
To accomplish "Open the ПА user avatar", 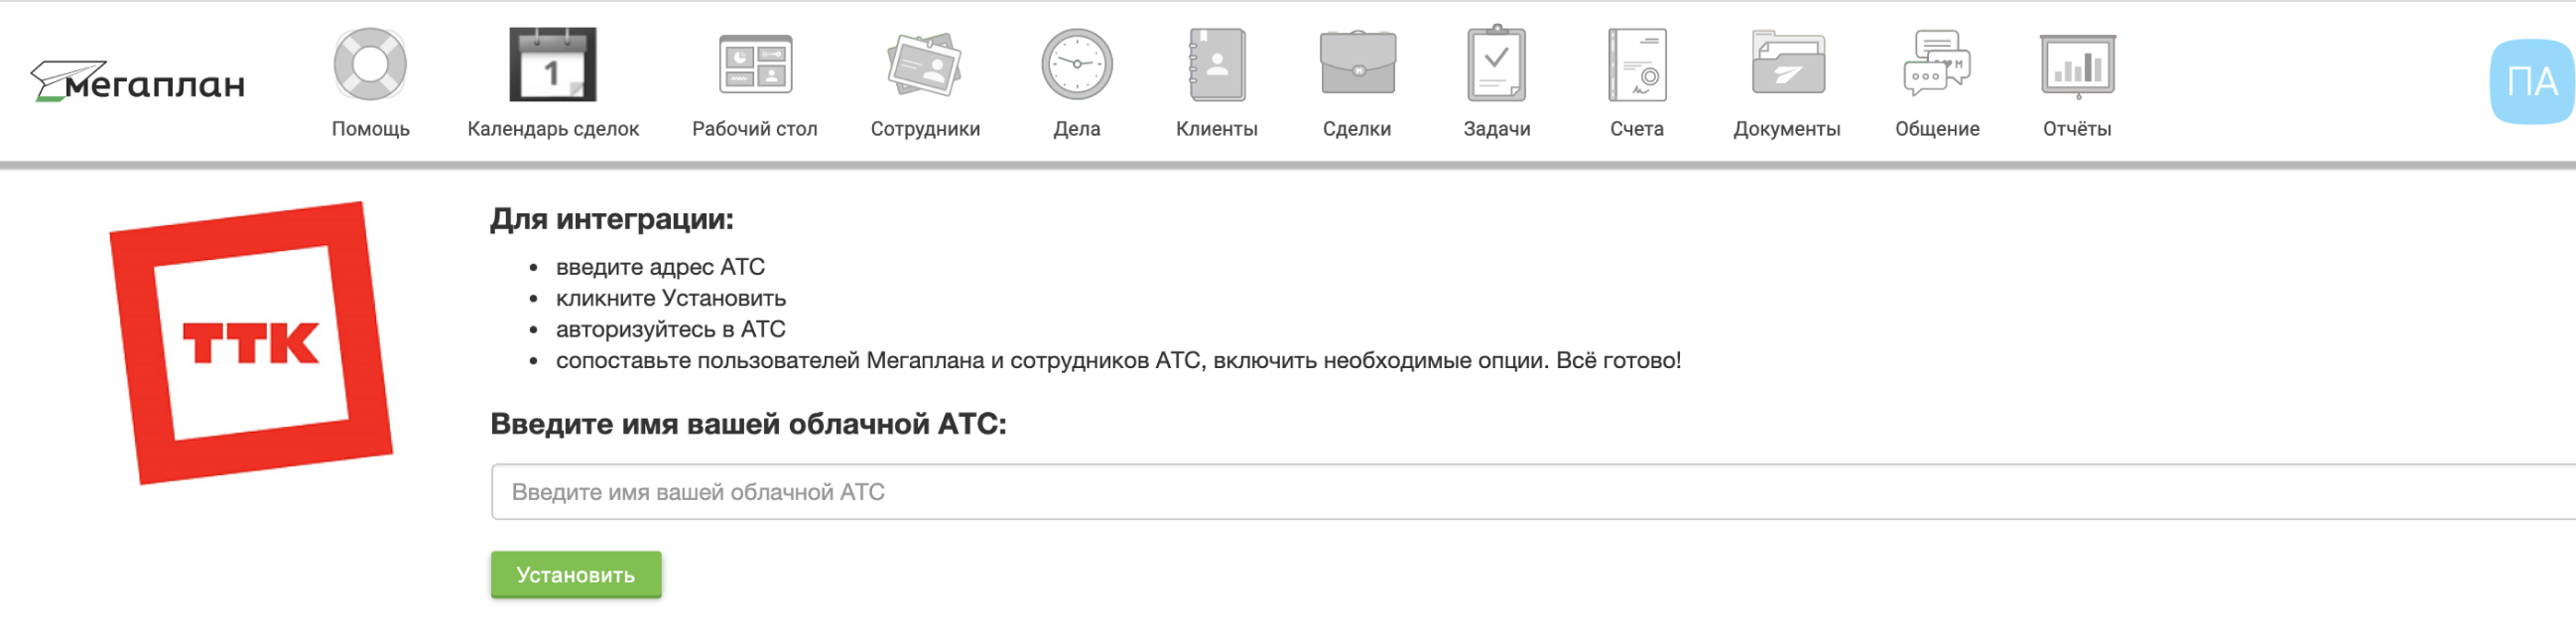I will (x=2531, y=82).
